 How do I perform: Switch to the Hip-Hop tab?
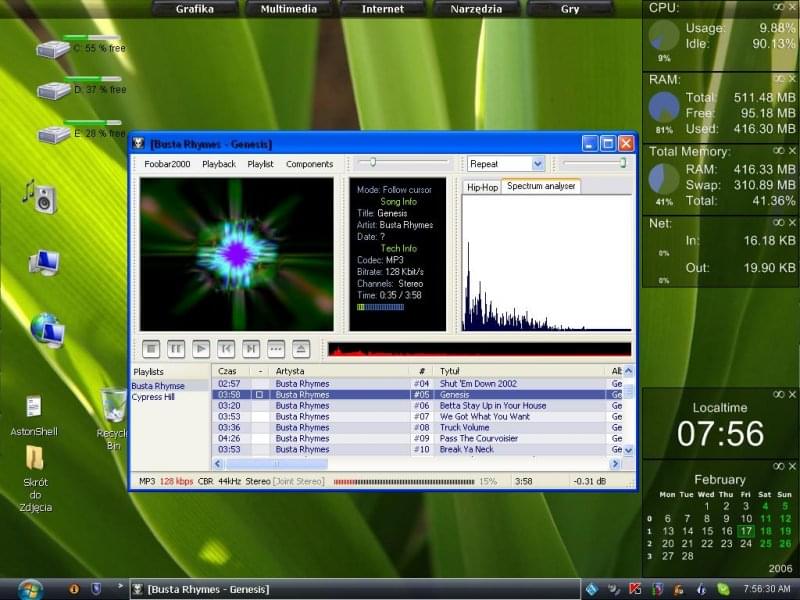[482, 187]
